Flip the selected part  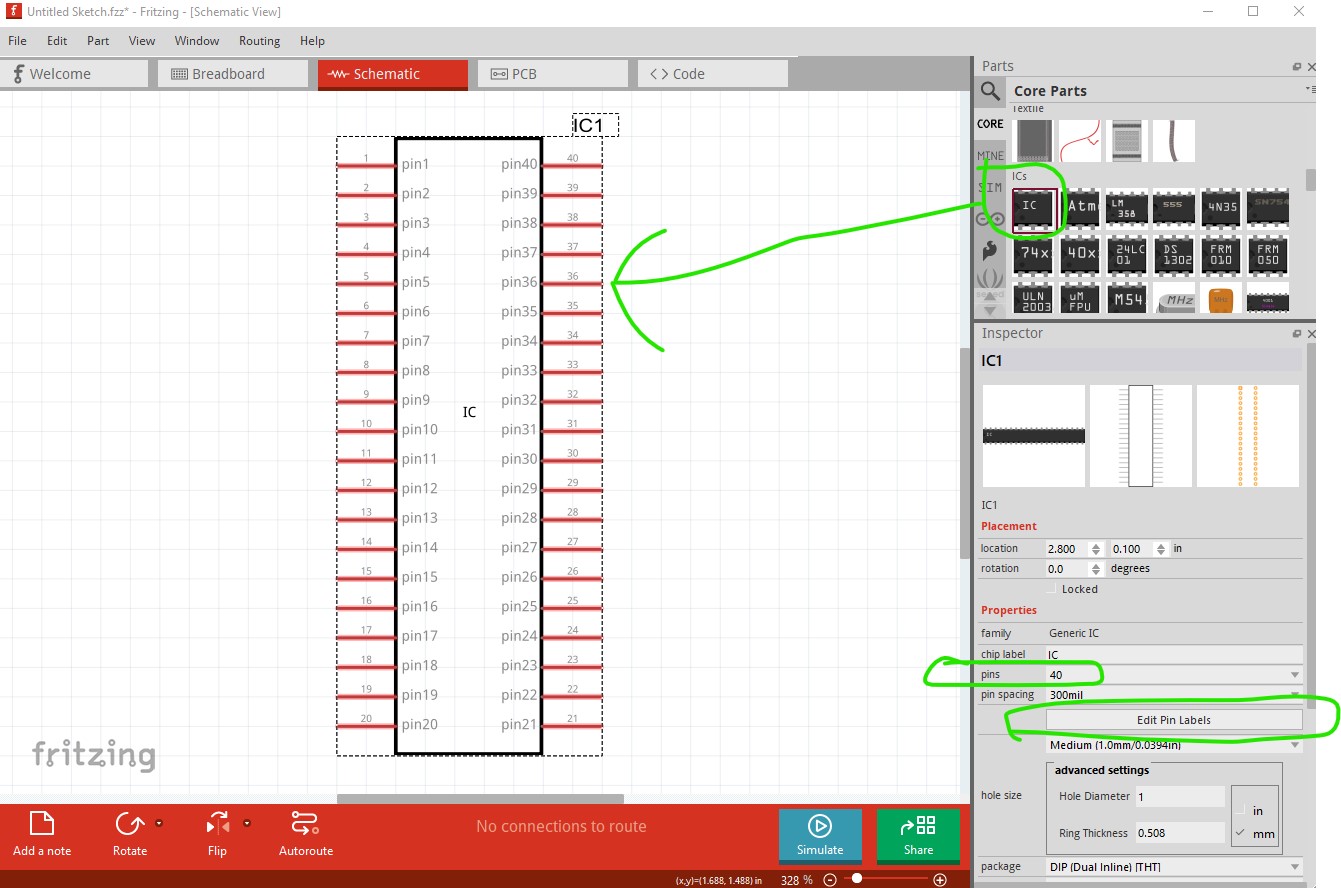[x=217, y=834]
